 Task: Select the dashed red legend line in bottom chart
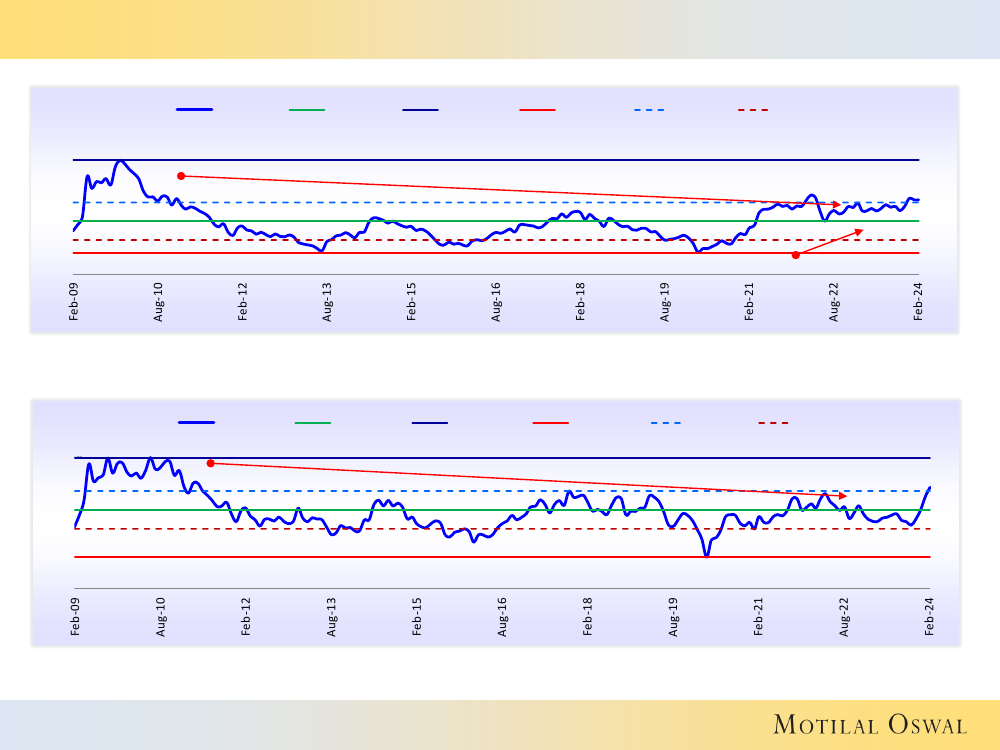773,423
